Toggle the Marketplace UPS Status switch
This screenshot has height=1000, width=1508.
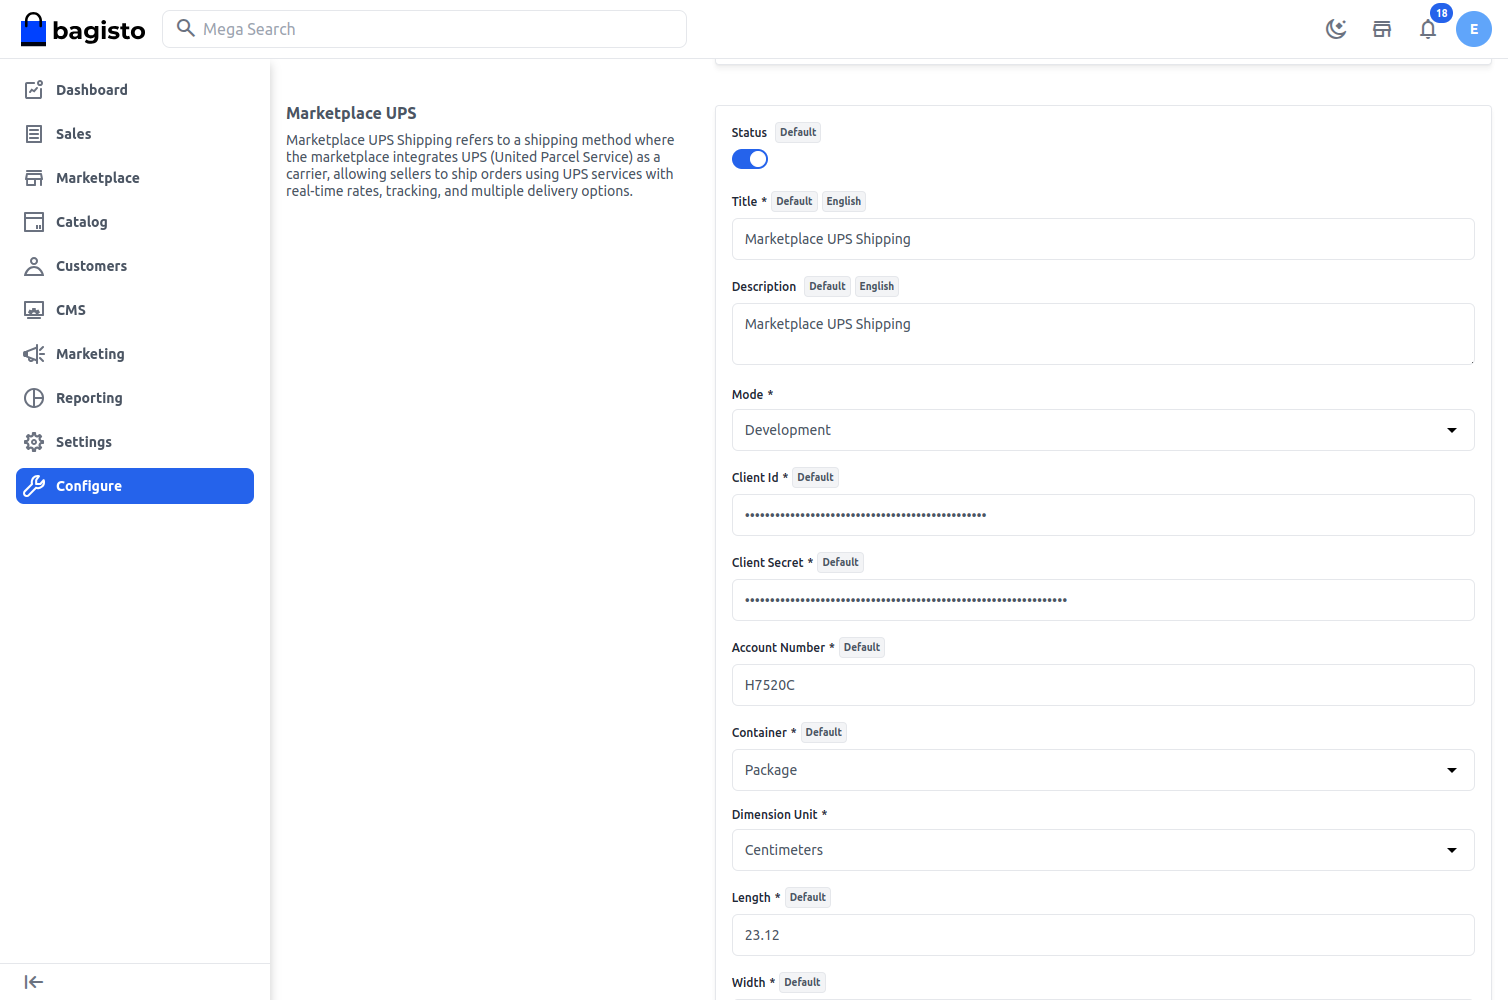pos(750,159)
